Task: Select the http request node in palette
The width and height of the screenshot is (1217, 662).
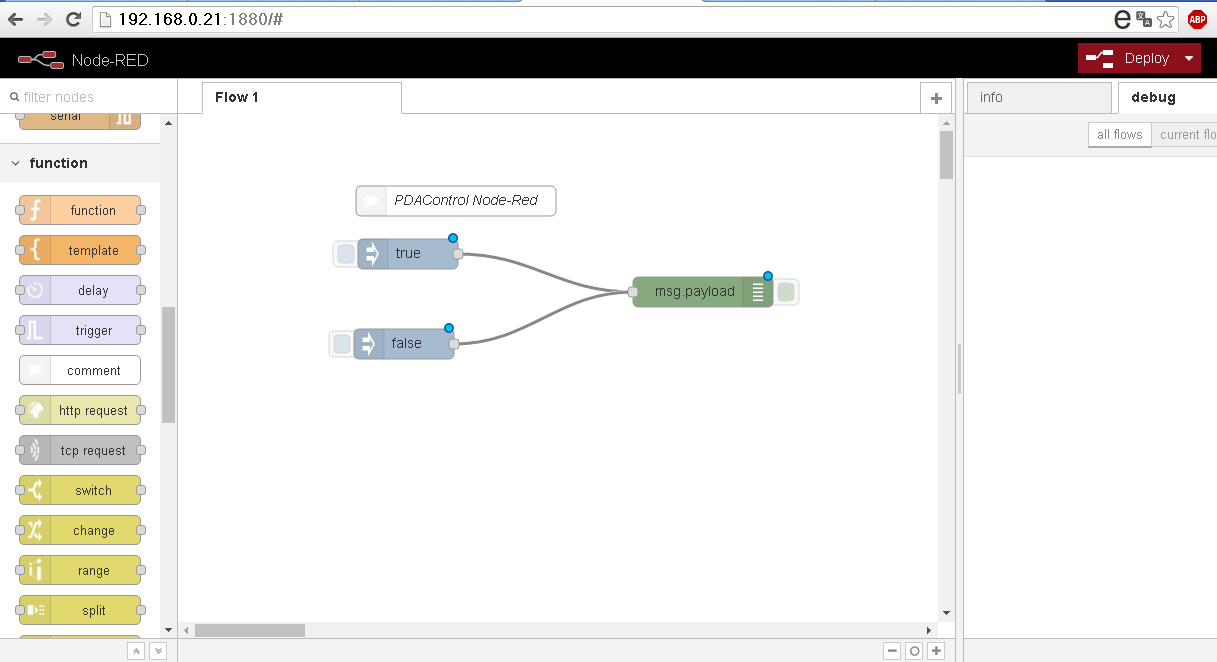Action: [80, 410]
